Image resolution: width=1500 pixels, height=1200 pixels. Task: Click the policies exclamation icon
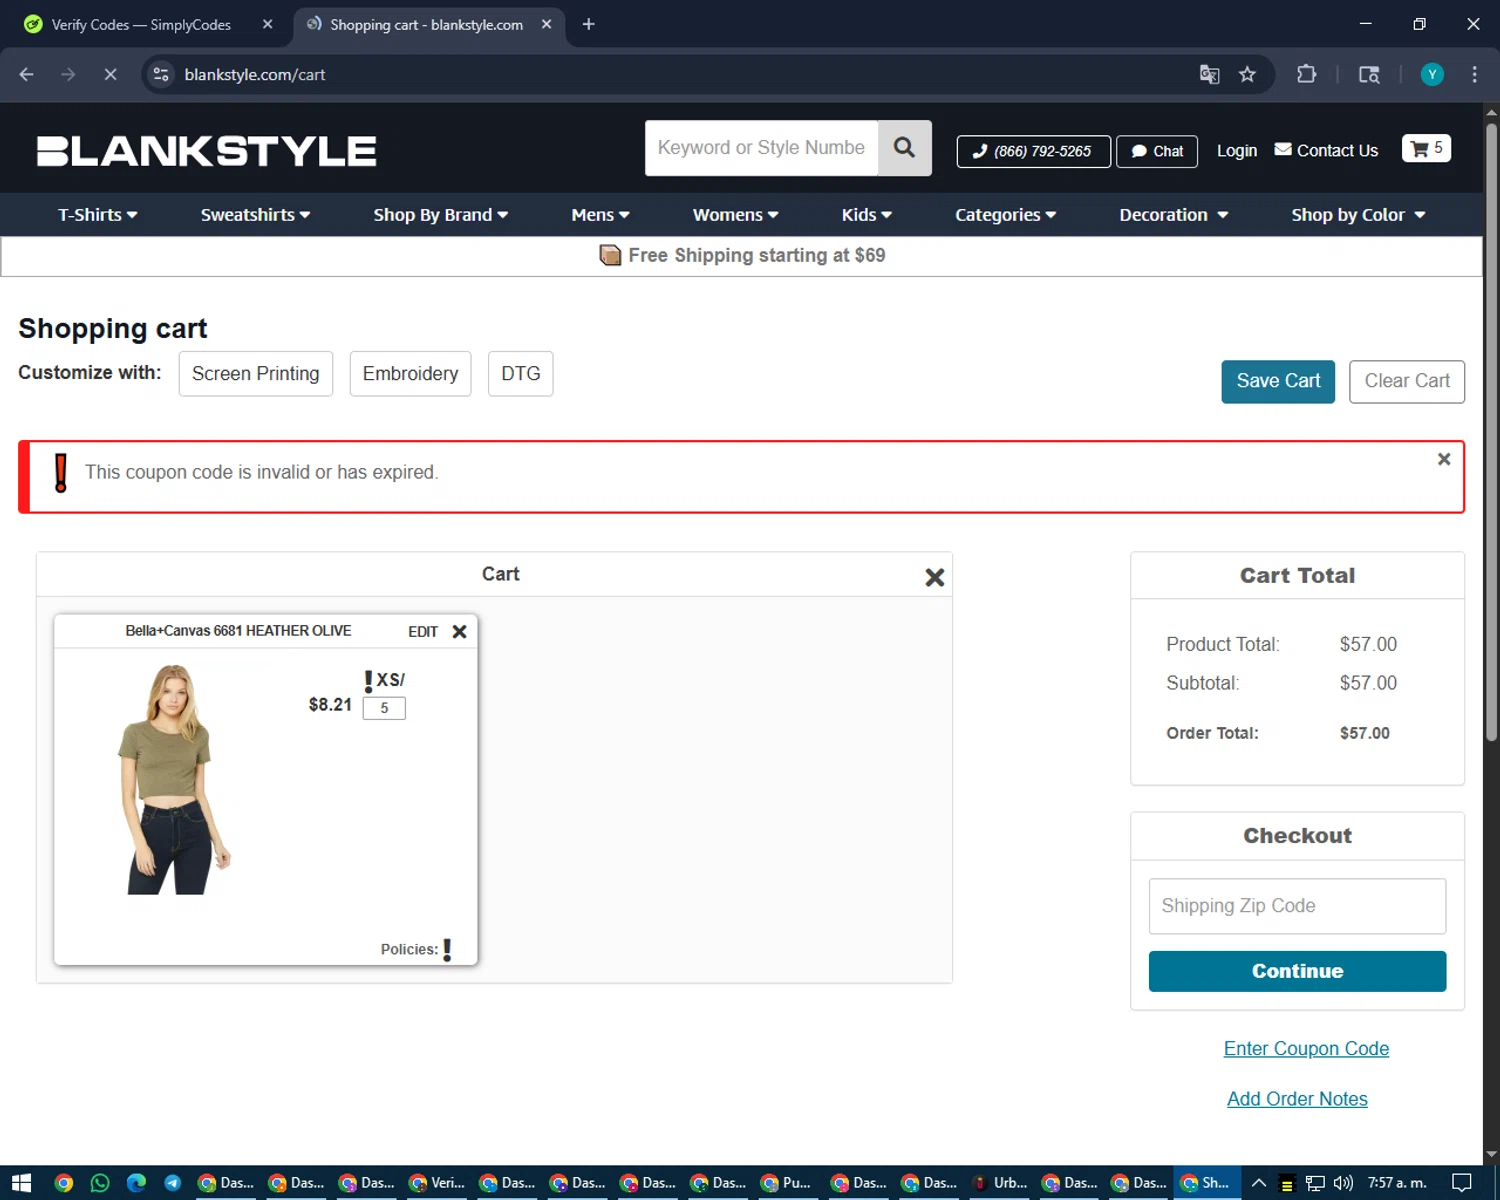(447, 950)
